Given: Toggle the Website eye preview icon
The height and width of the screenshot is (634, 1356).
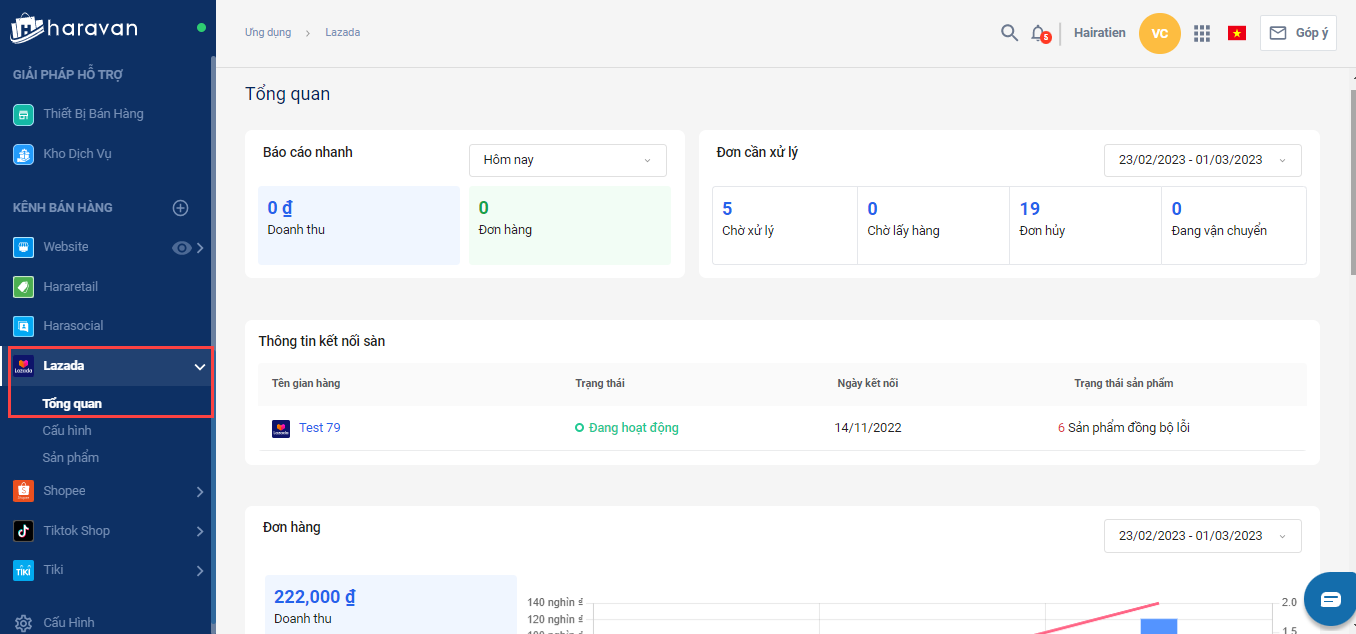Looking at the screenshot, I should [181, 248].
